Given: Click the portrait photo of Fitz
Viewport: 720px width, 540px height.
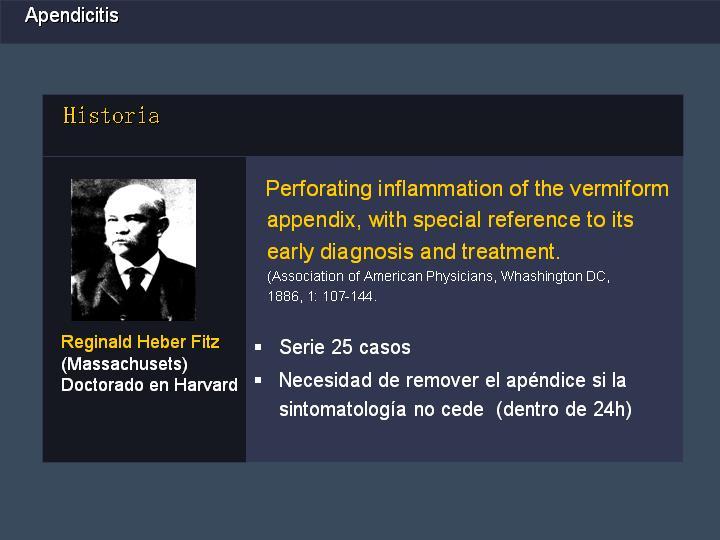Looking at the screenshot, I should [133, 249].
